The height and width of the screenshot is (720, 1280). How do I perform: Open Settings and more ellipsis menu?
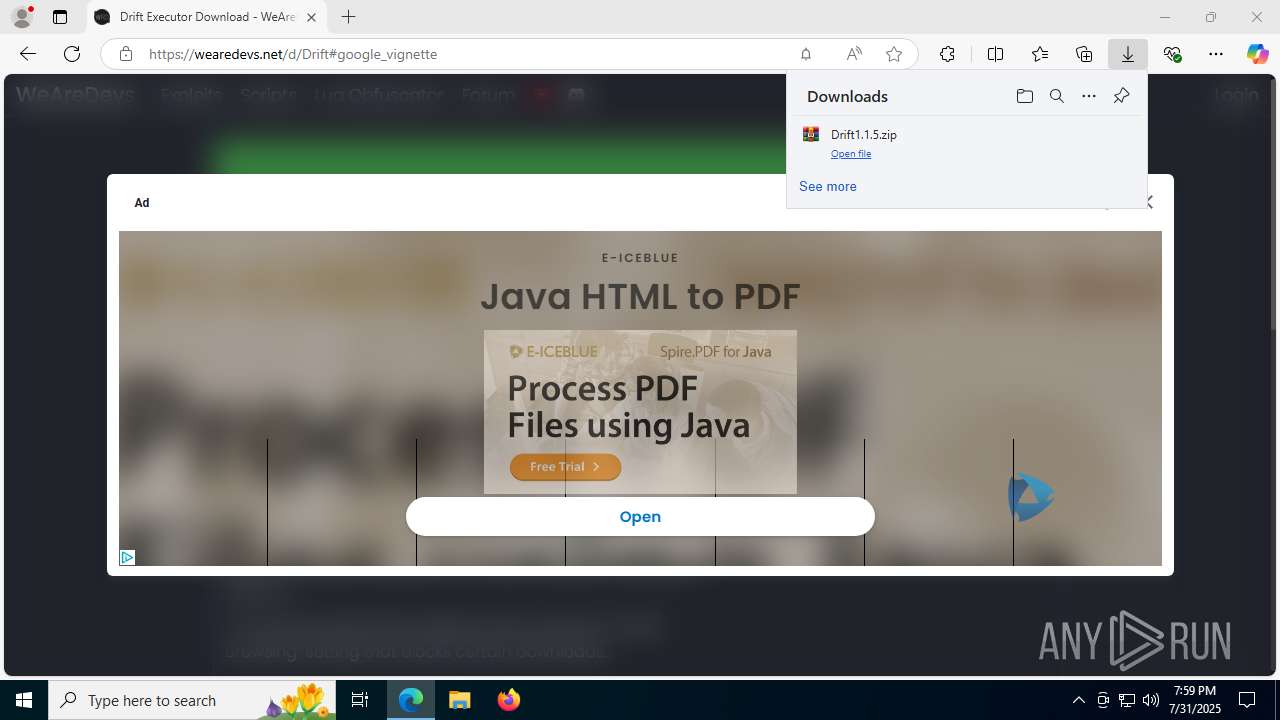point(1216,54)
